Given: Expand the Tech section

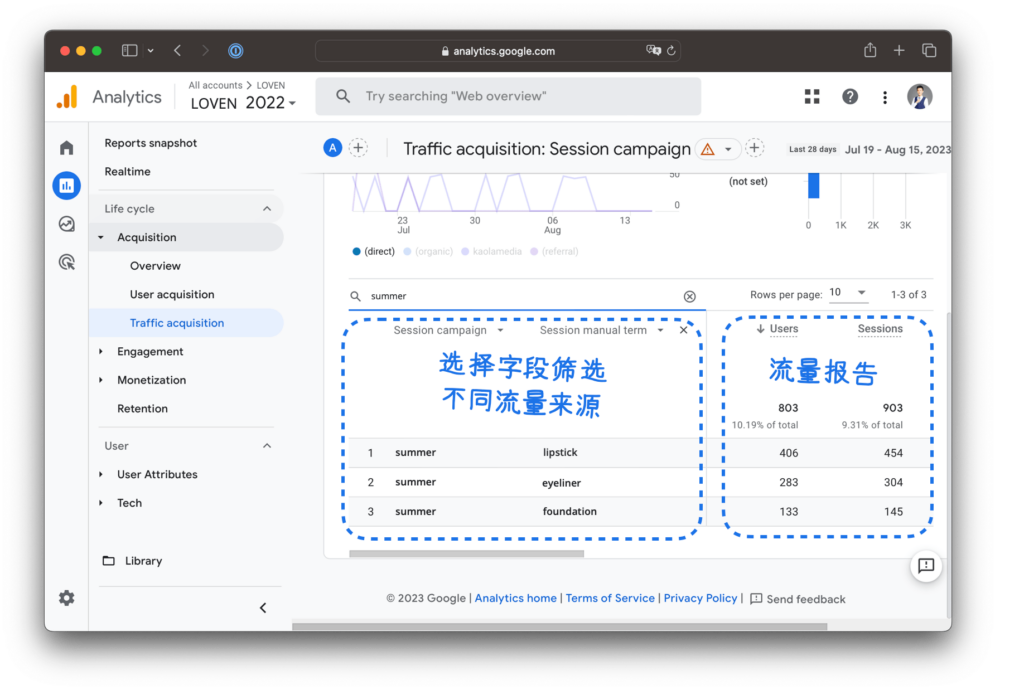Looking at the screenshot, I should pyautogui.click(x=101, y=503).
